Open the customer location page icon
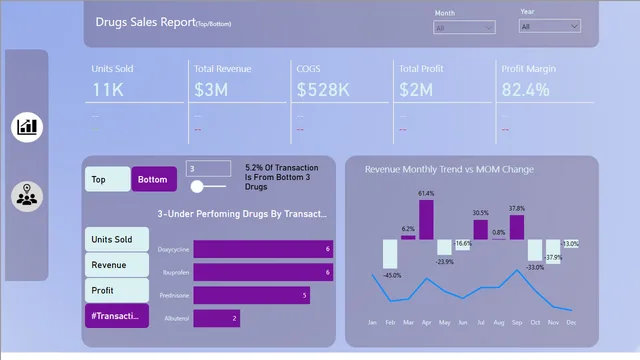The height and width of the screenshot is (360, 640). pyautogui.click(x=27, y=197)
